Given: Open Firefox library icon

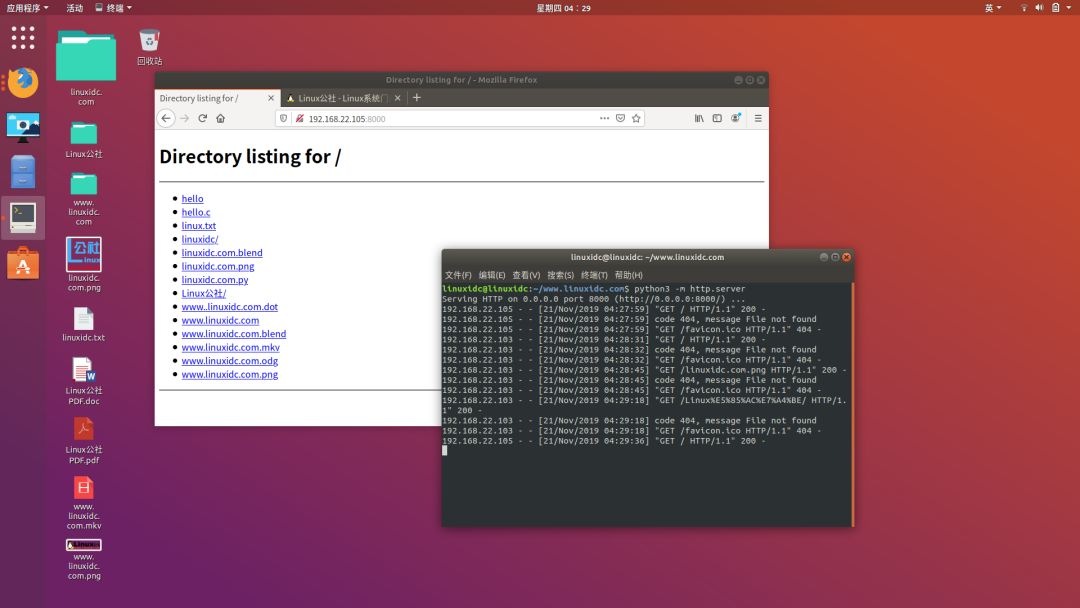Looking at the screenshot, I should (x=699, y=118).
